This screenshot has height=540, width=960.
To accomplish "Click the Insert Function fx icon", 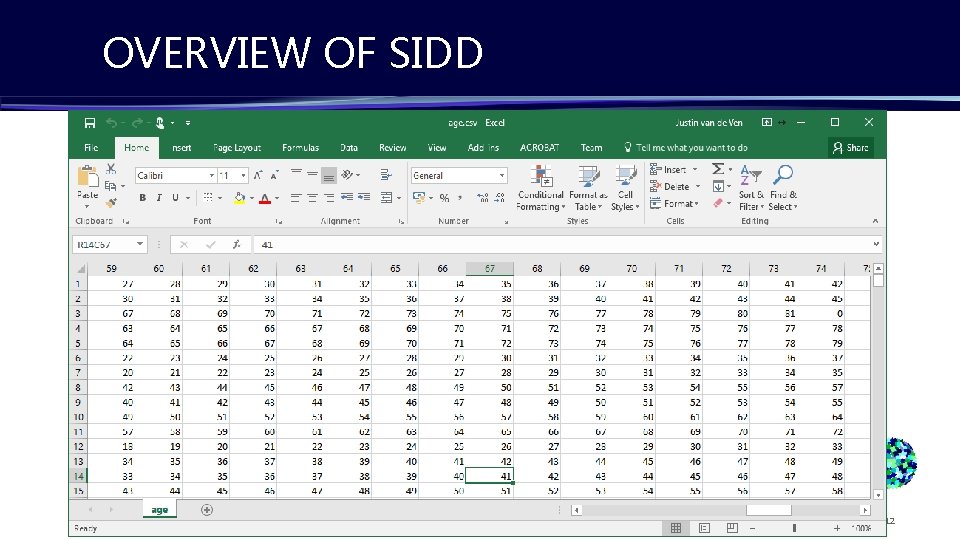I will coord(236,244).
